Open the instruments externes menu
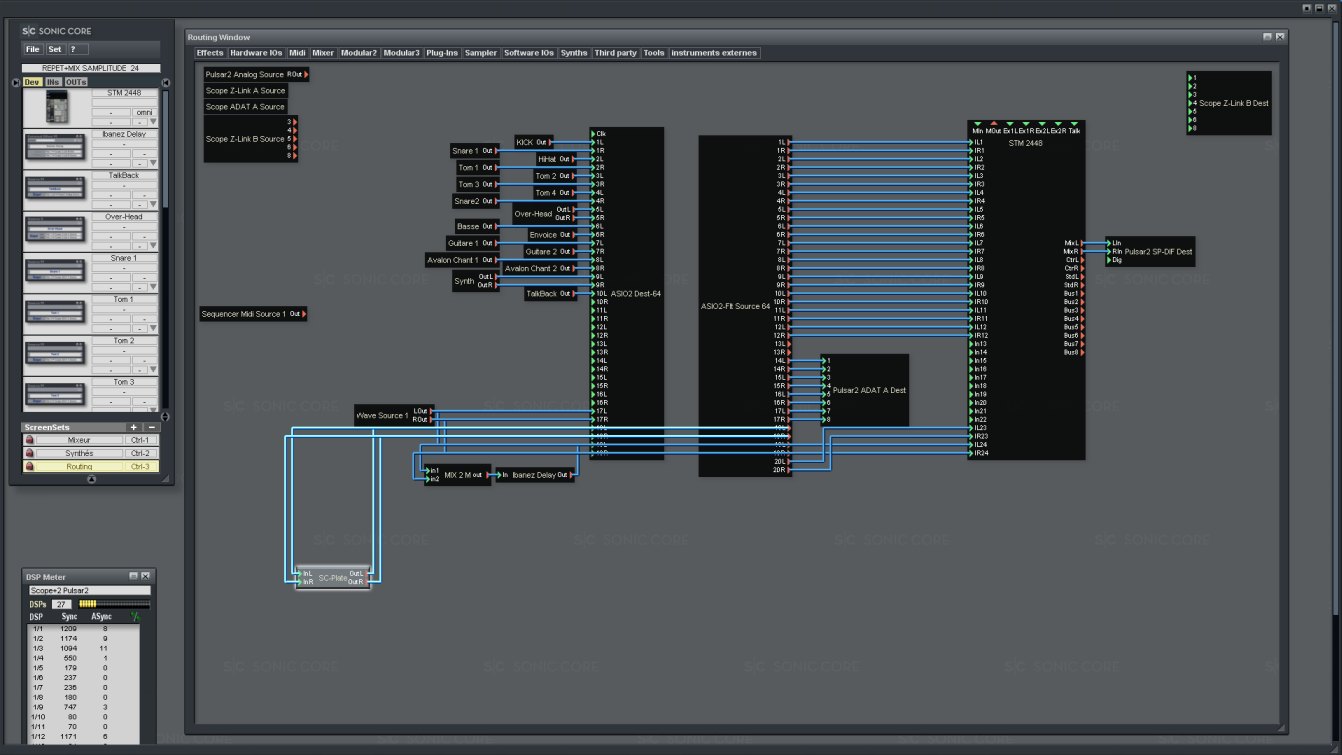This screenshot has width=1342, height=755. 715,53
